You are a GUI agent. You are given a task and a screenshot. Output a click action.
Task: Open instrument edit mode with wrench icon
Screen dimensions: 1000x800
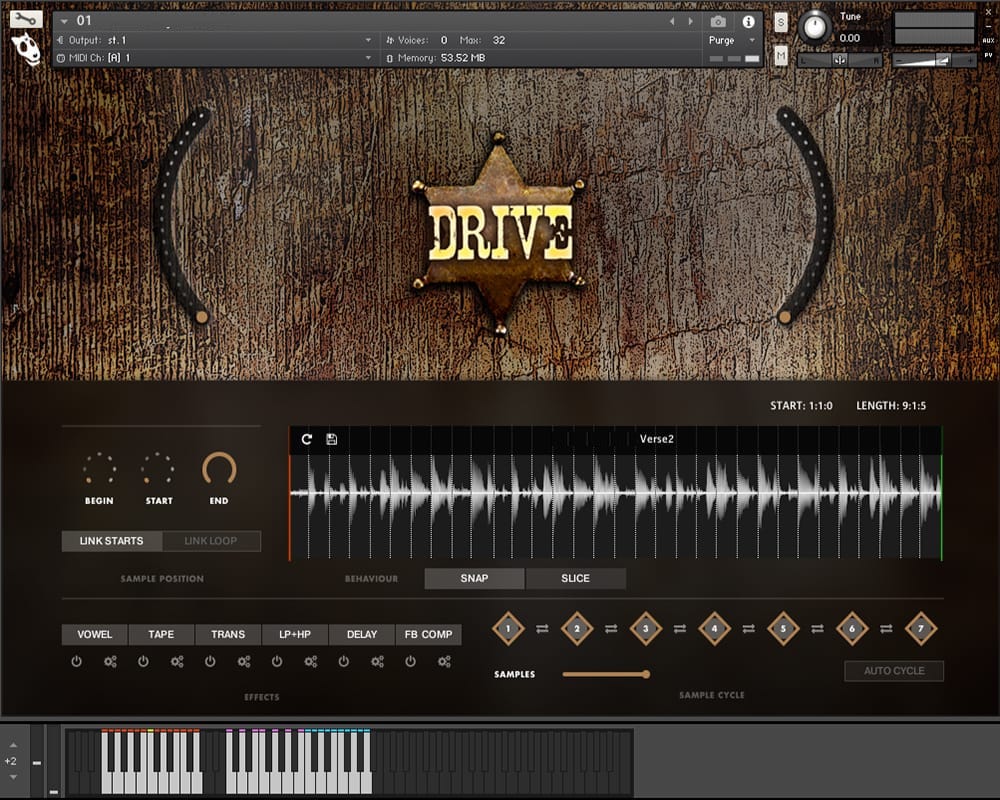click(x=25, y=18)
